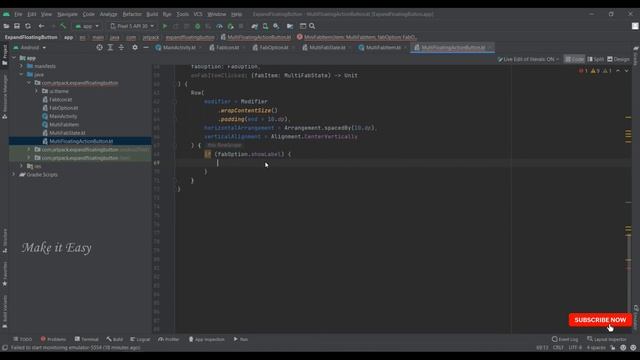The width and height of the screenshot is (640, 360).
Task: Open the Build menu
Action: (x=152, y=14)
